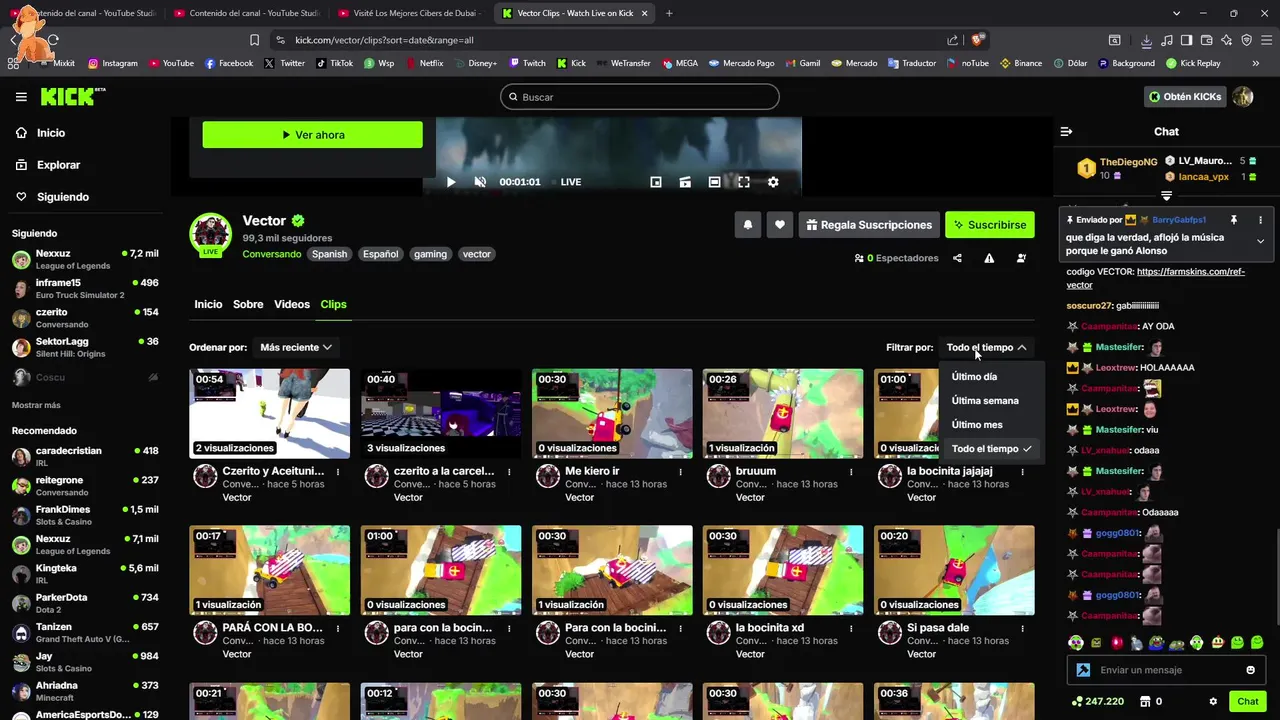Open the user profile avatar menu
The height and width of the screenshot is (720, 1280).
[1243, 97]
